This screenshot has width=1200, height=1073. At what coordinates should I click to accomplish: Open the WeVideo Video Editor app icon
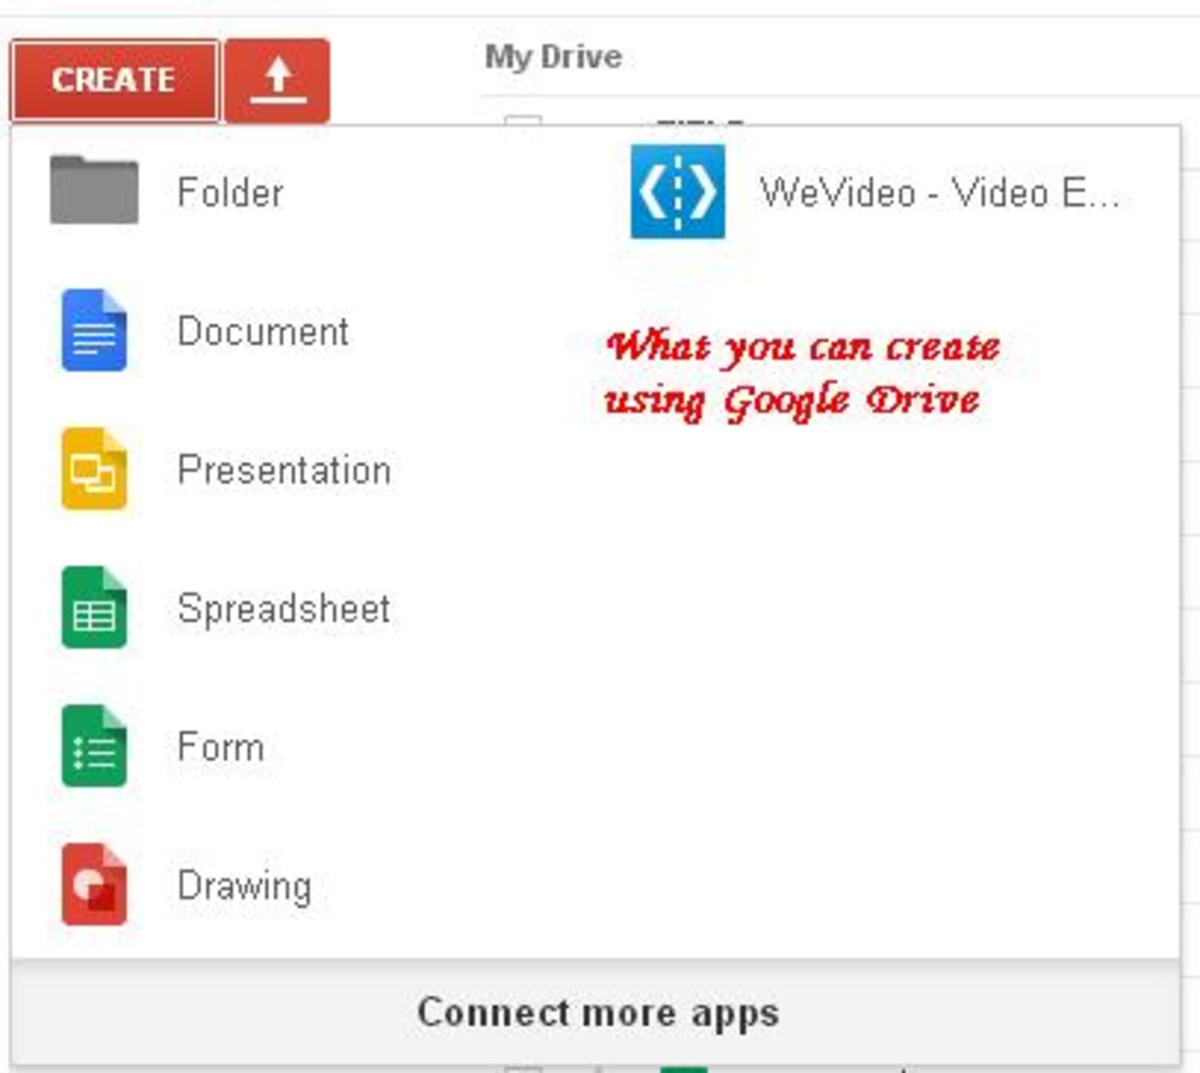pos(678,192)
